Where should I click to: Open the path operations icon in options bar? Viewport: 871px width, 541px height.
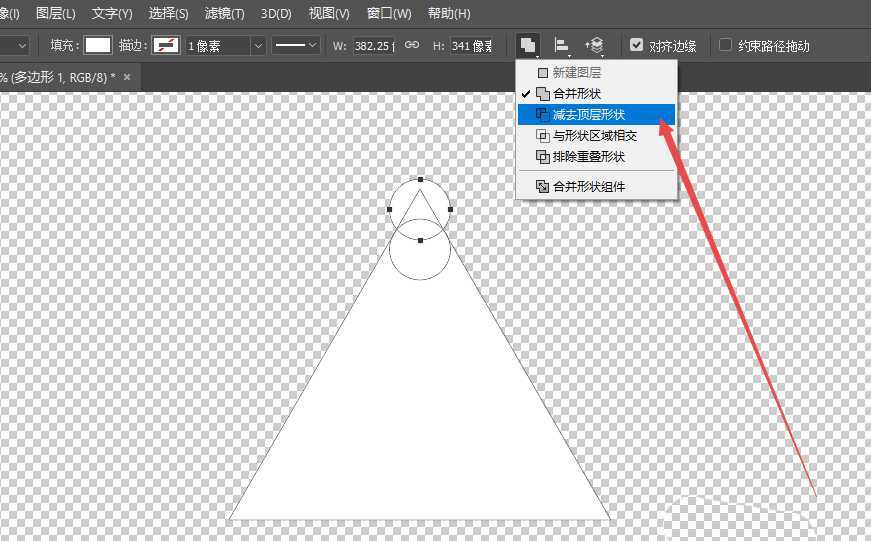[x=527, y=45]
